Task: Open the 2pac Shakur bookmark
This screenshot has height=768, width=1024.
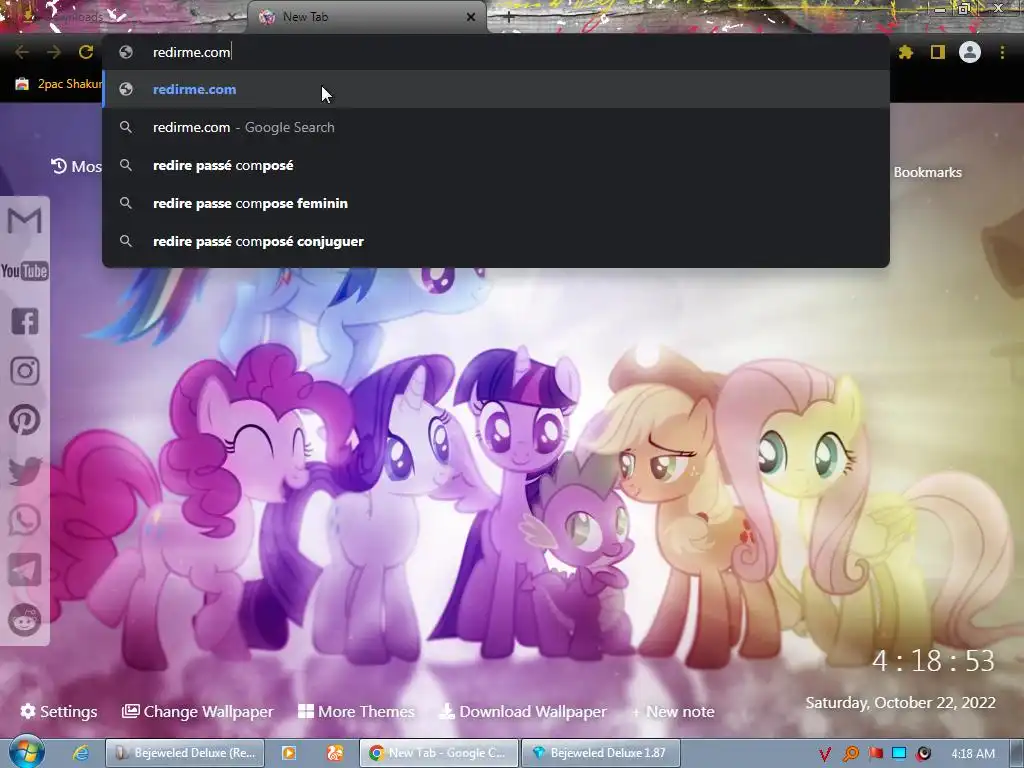Action: 59,84
